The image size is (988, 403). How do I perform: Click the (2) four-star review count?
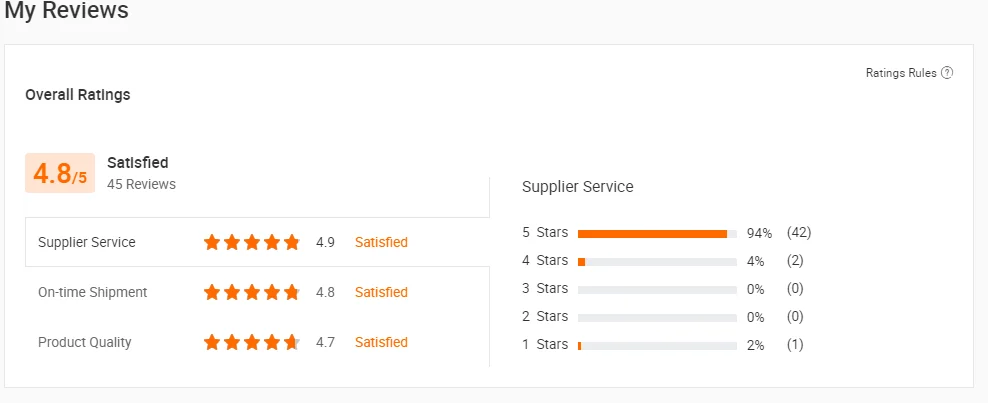pos(795,261)
